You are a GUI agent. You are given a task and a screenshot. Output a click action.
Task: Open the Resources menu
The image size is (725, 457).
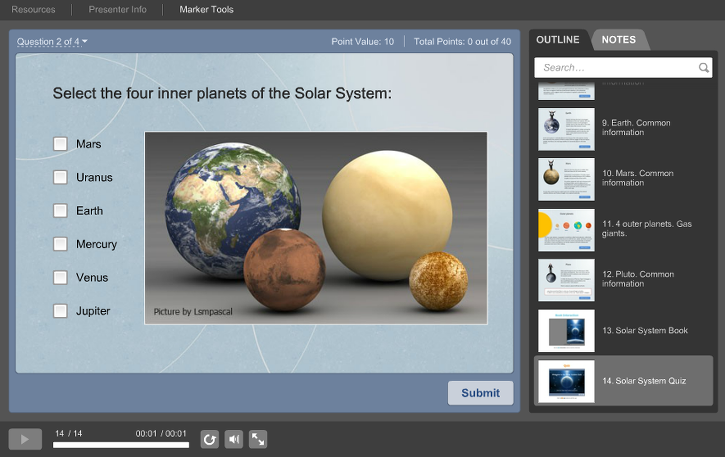coord(33,9)
